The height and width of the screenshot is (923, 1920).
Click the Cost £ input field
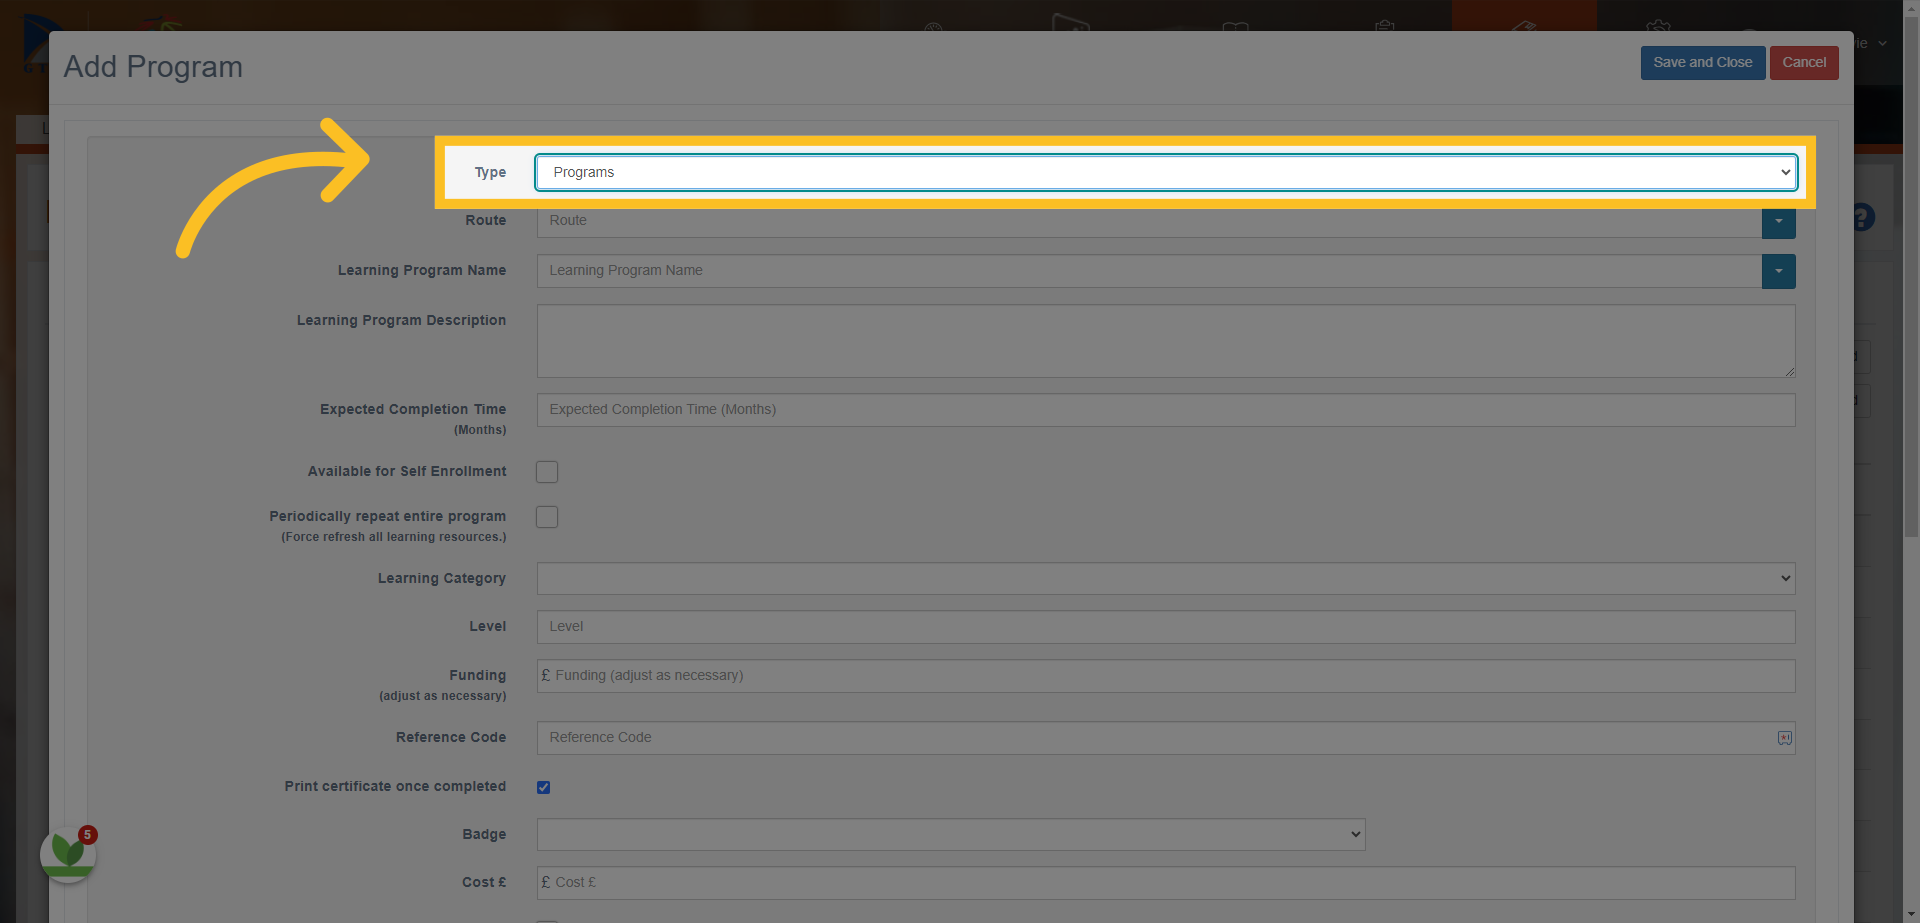[1166, 883]
